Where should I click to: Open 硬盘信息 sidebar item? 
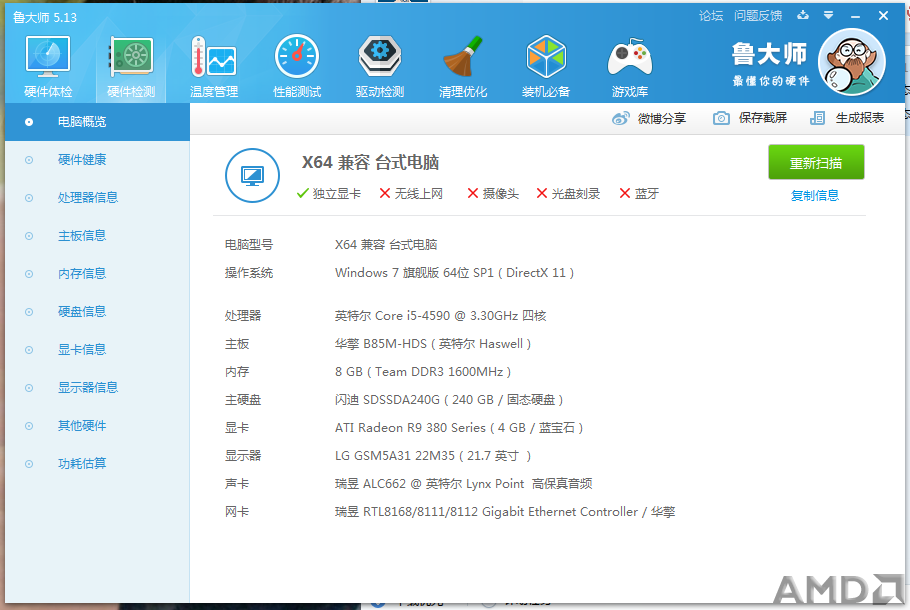tap(98, 312)
